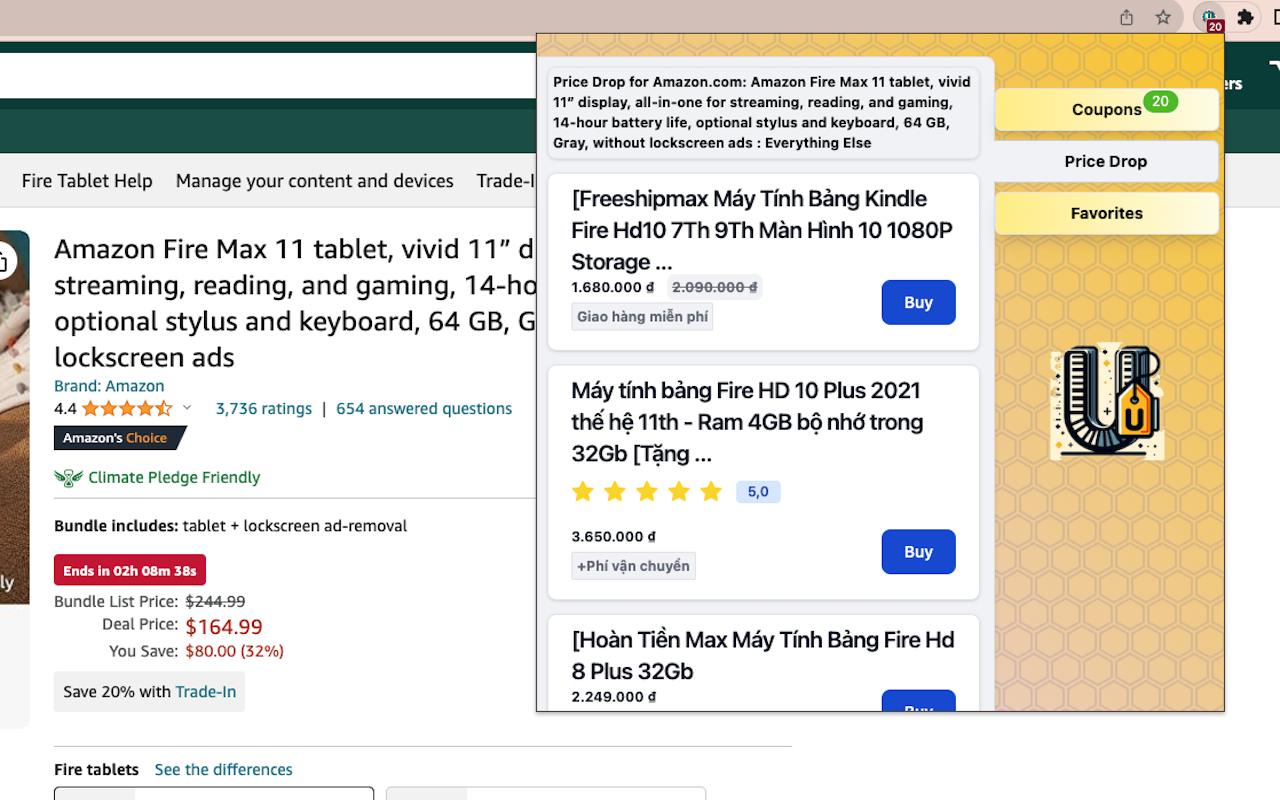Click the Trade-In link
This screenshot has height=800, width=1280.
click(x=206, y=691)
